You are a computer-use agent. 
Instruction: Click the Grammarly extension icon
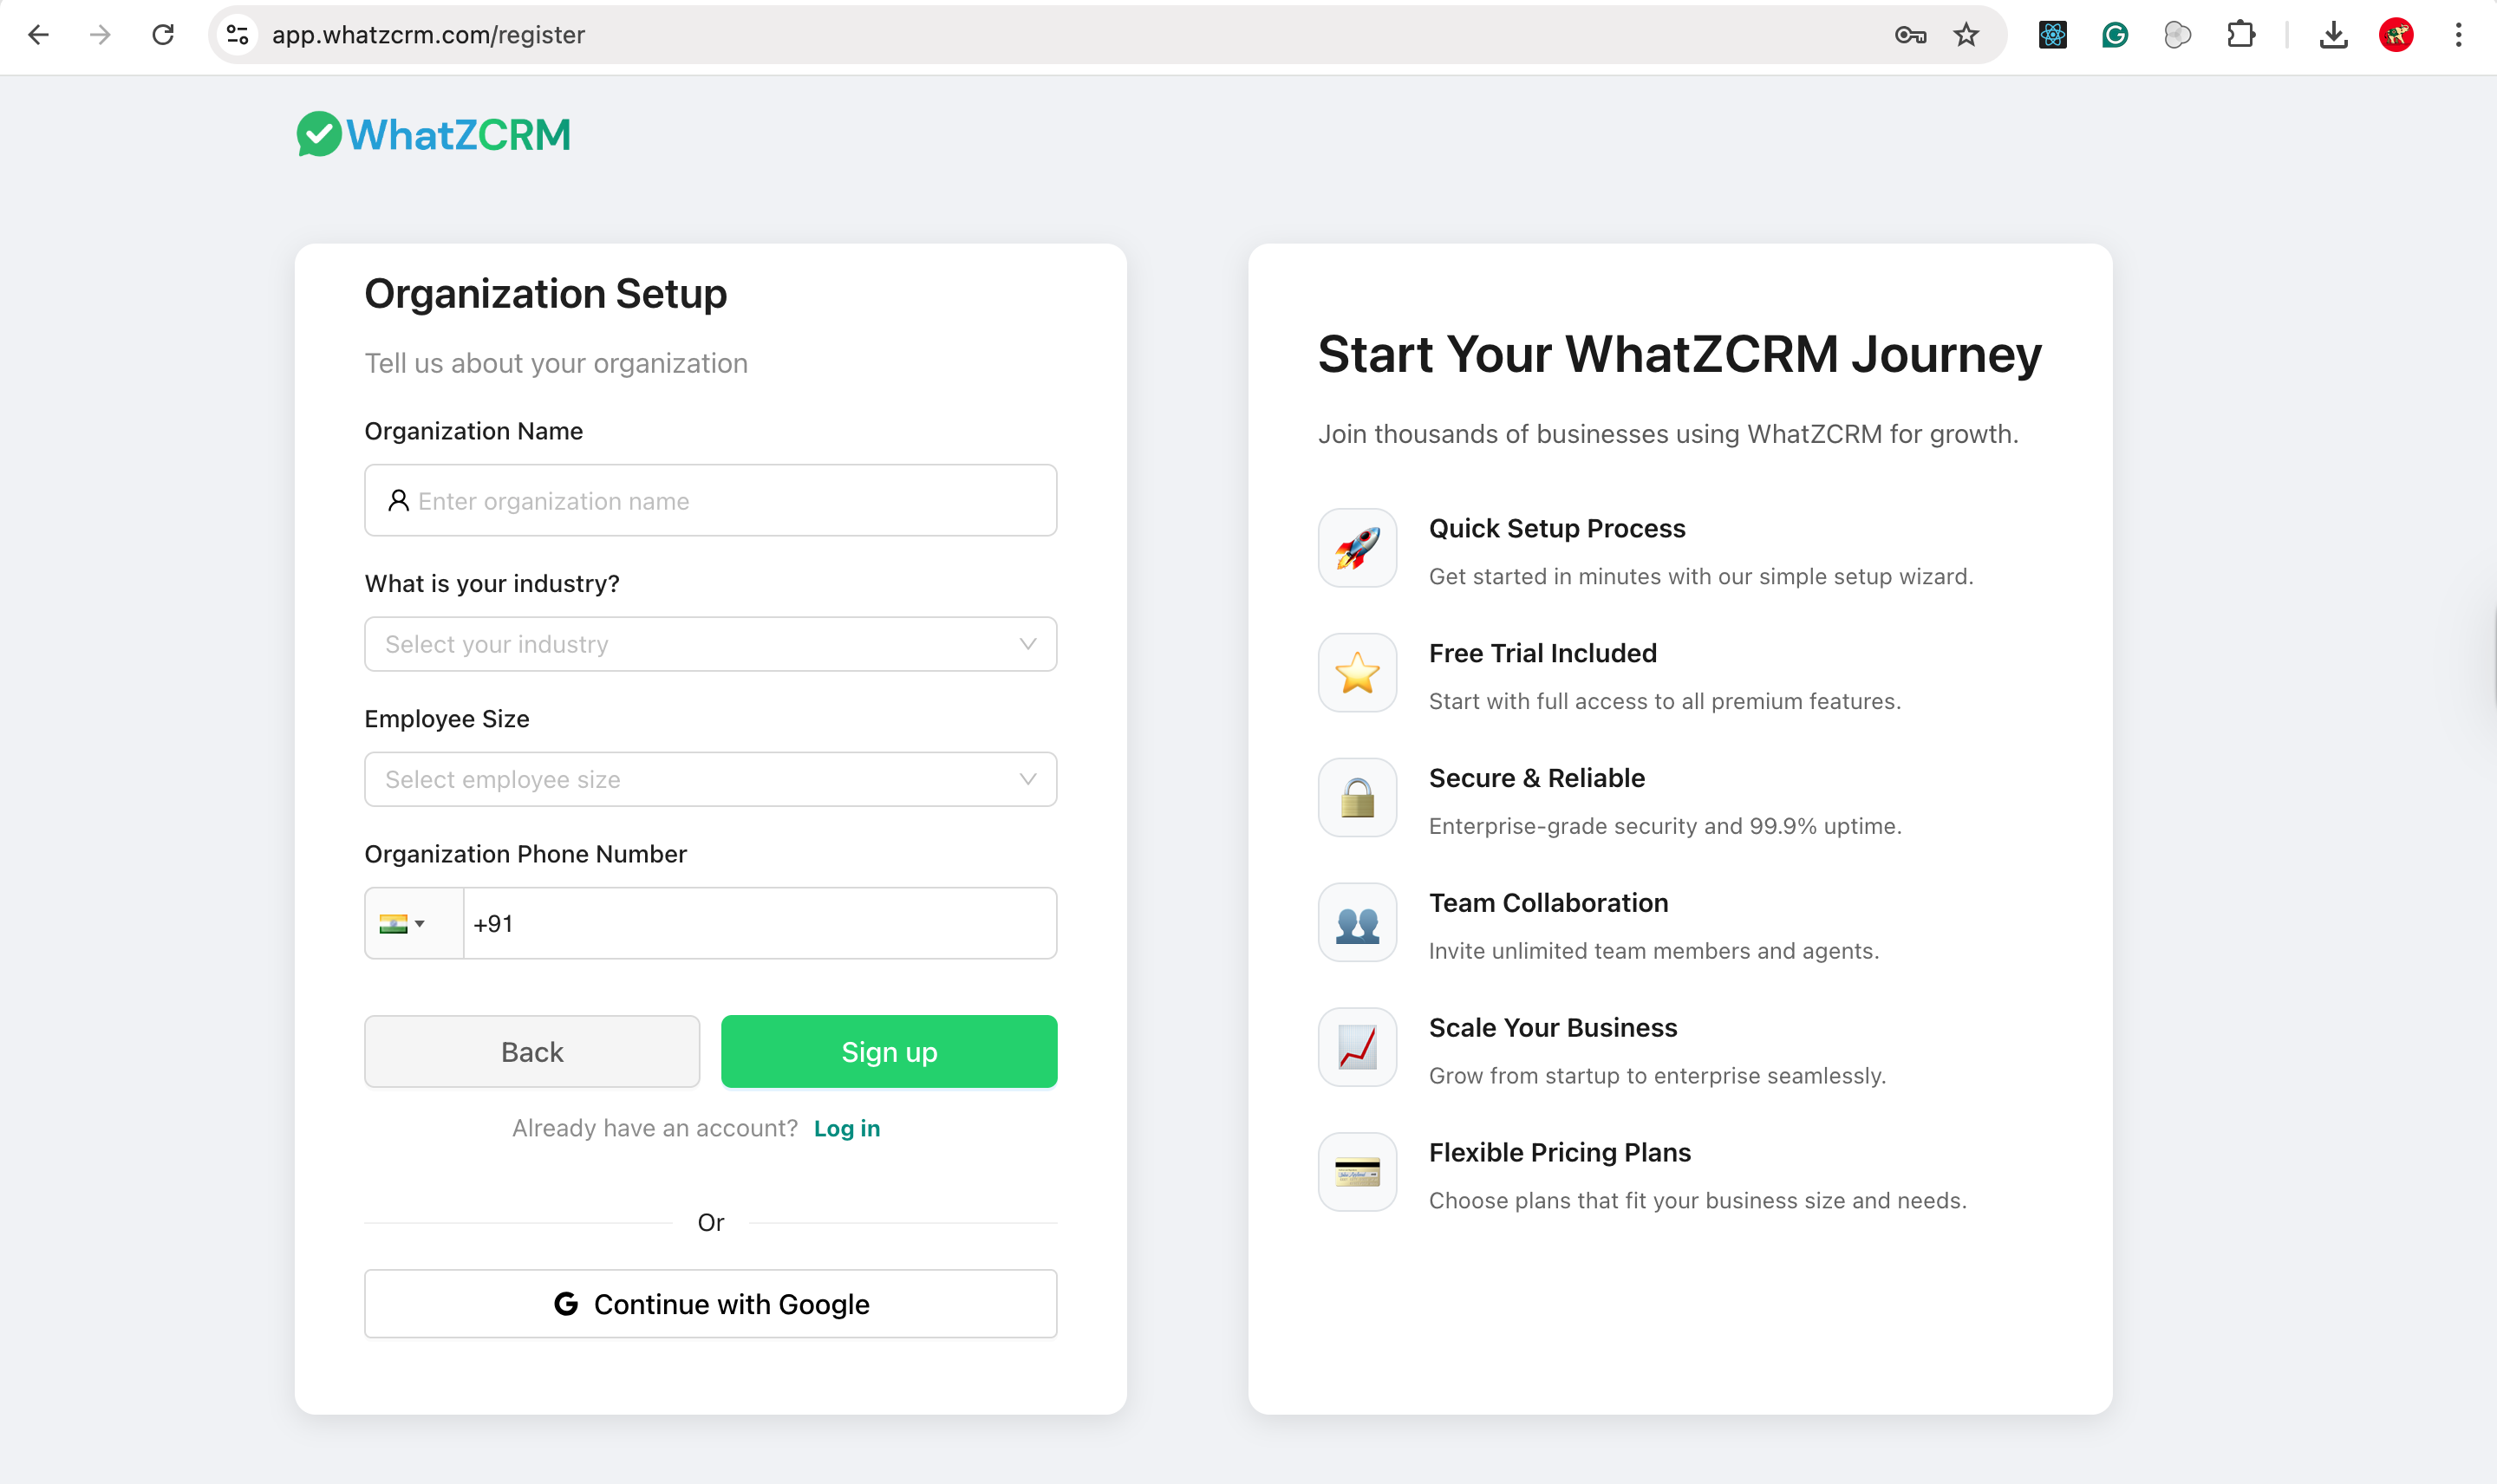click(x=2115, y=35)
